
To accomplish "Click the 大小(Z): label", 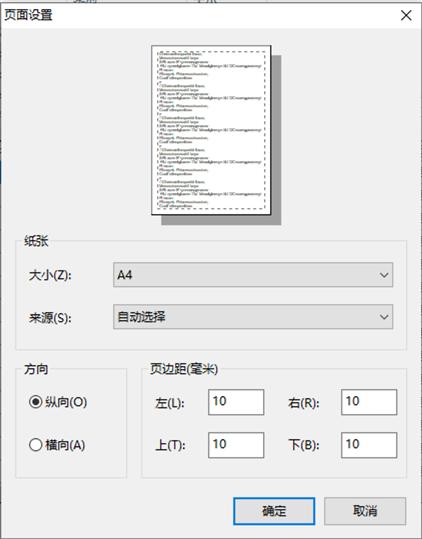I will (x=50, y=275).
